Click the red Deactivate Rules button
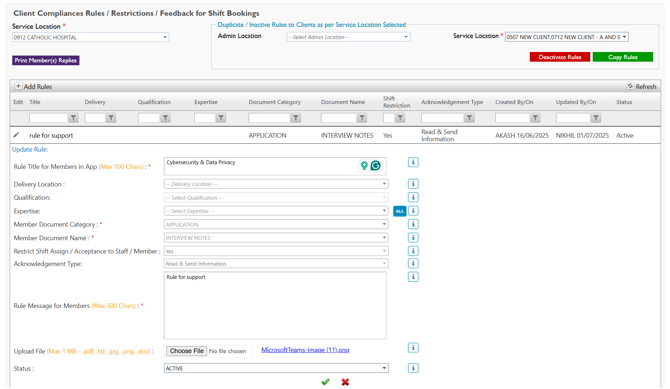The image size is (670, 389). tap(560, 57)
